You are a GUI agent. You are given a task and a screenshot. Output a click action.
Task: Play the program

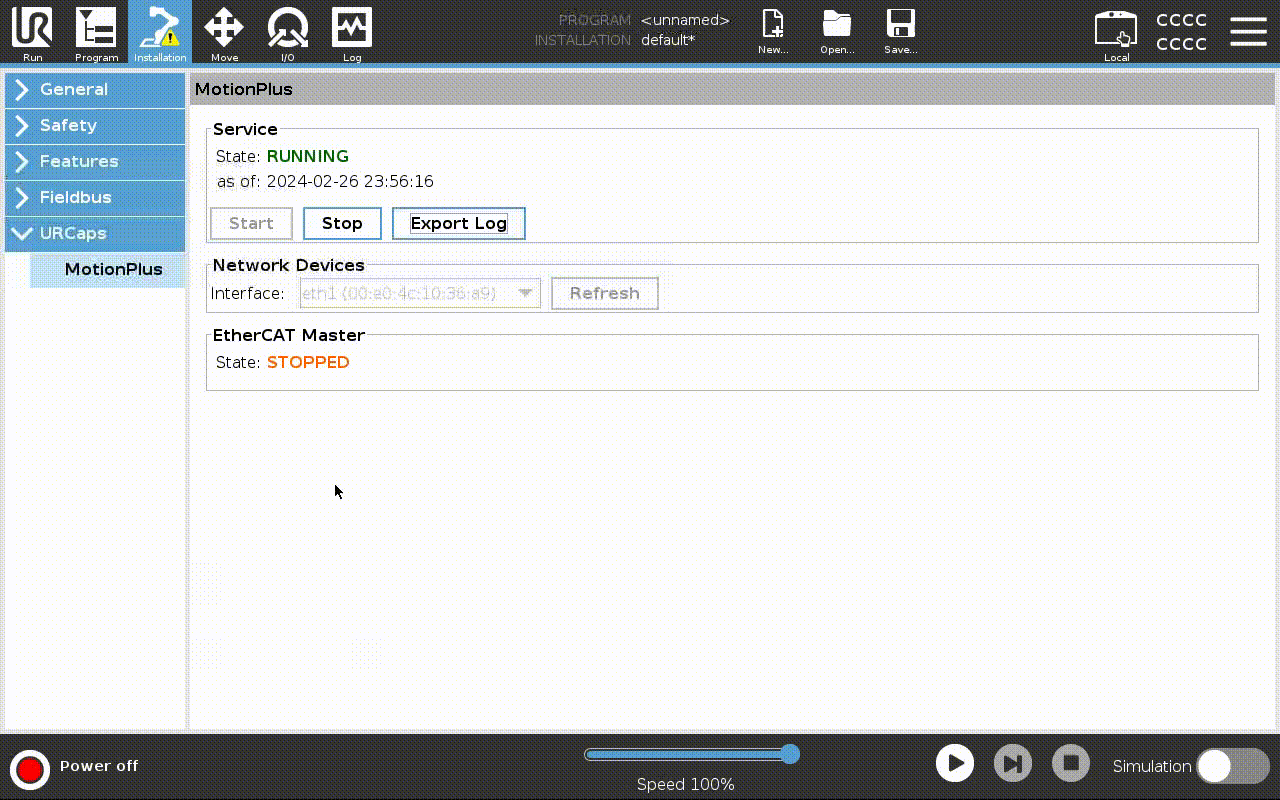tap(955, 764)
